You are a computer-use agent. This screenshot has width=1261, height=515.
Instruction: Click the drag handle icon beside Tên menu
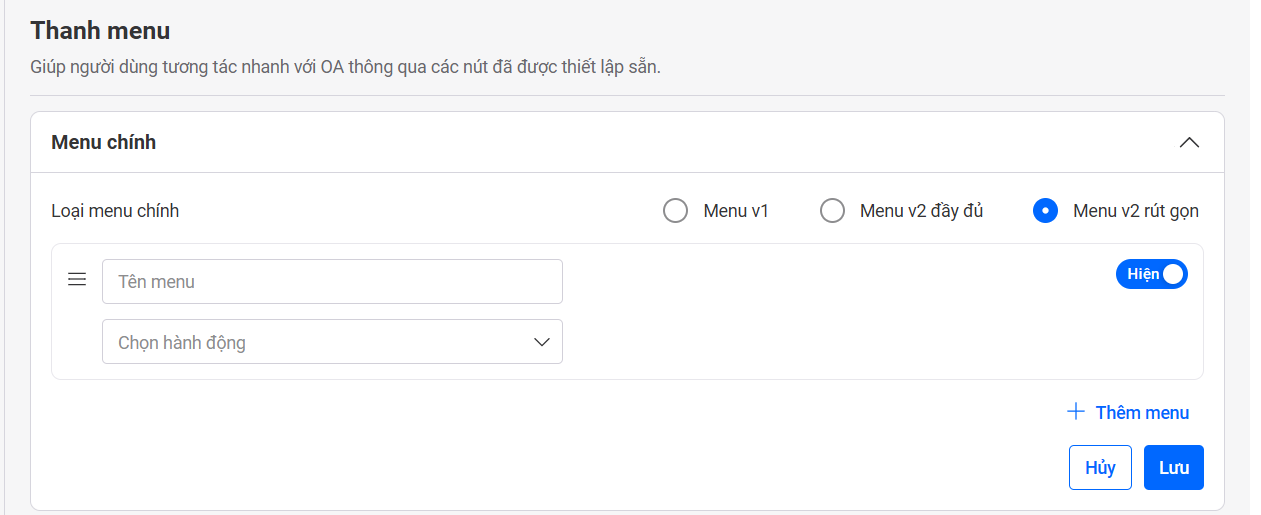77,280
